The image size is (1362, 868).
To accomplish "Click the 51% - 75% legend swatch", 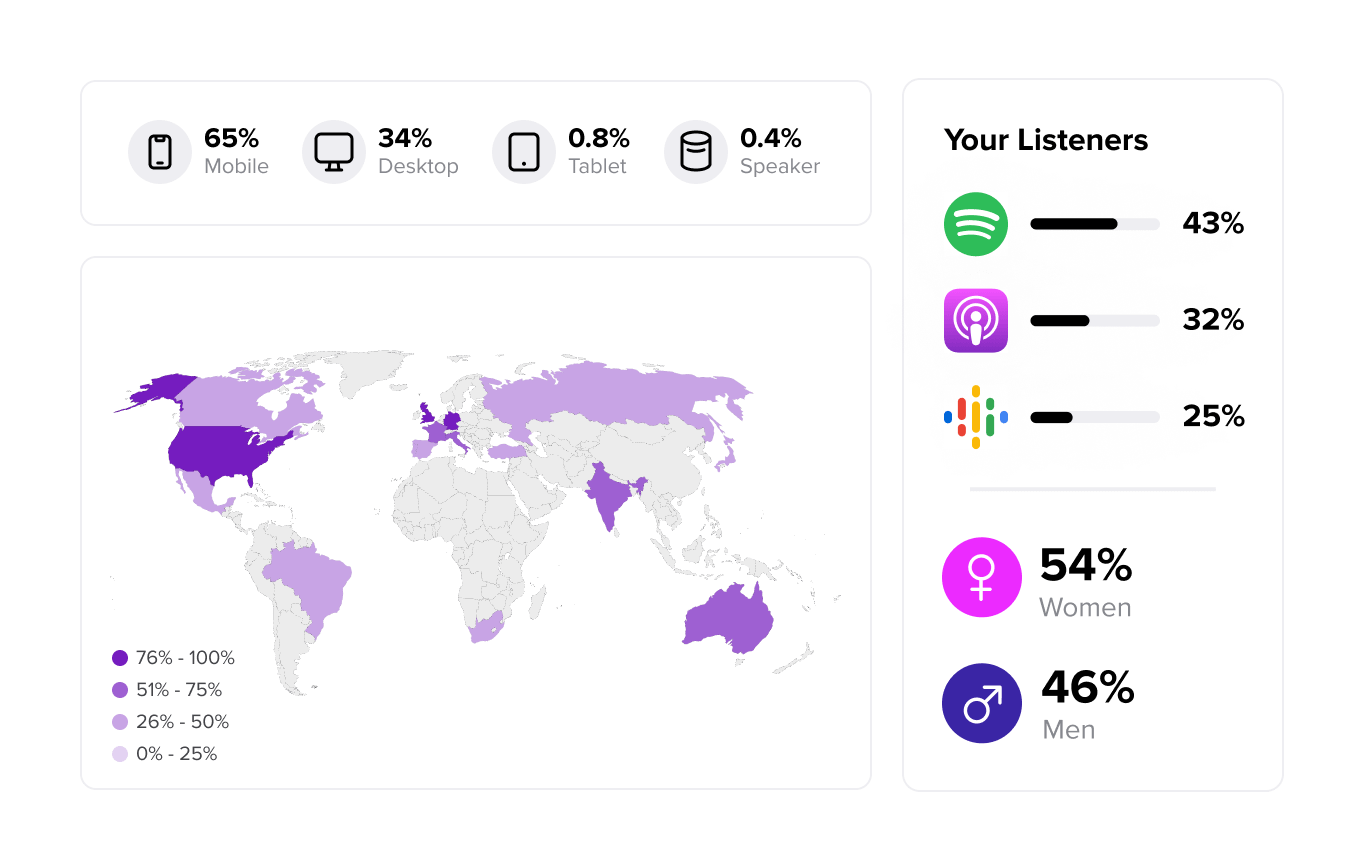I will coord(120,690).
